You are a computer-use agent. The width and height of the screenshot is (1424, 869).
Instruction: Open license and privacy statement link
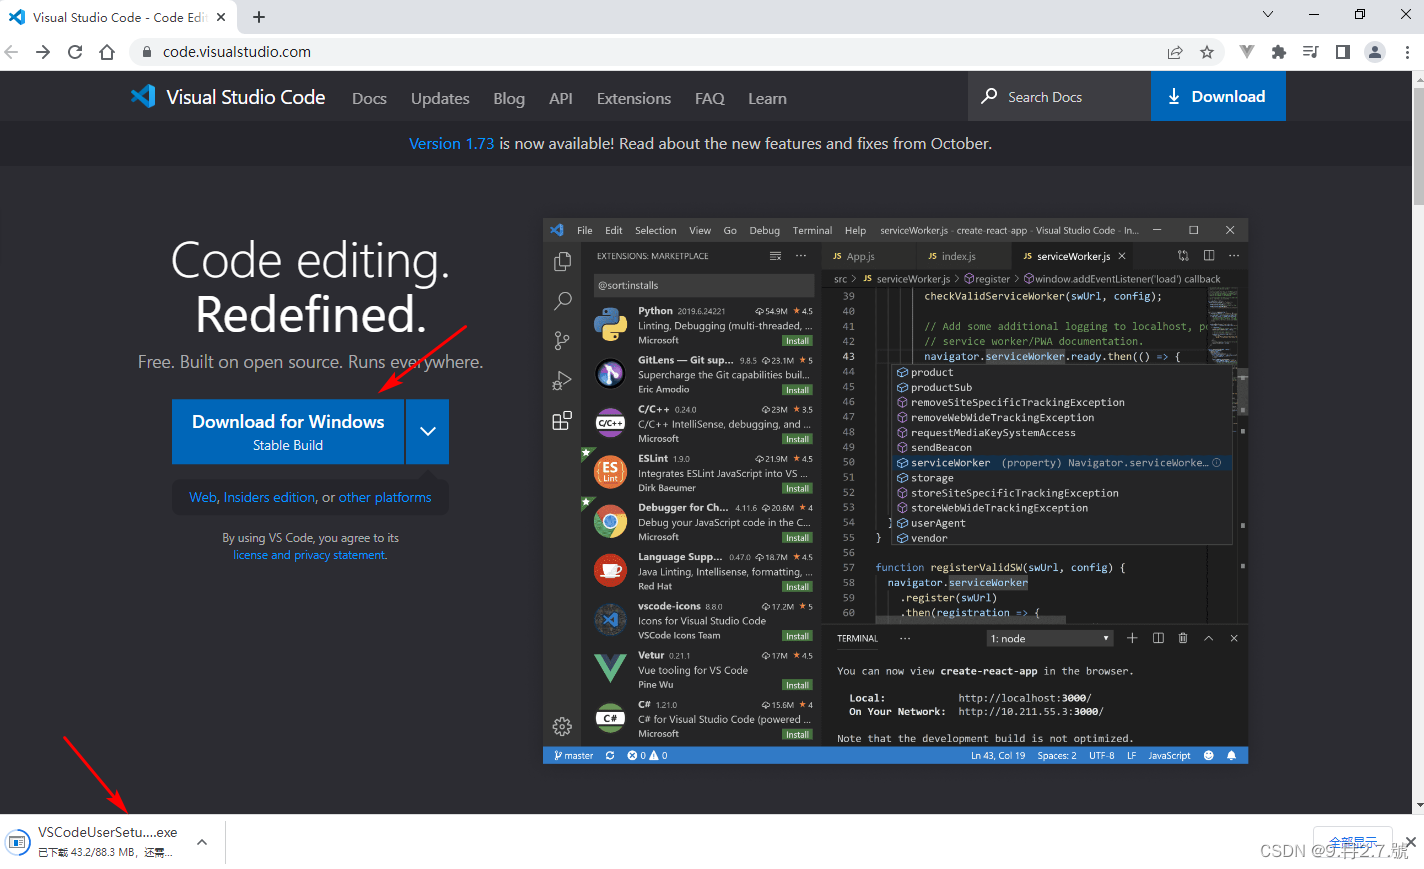310,555
